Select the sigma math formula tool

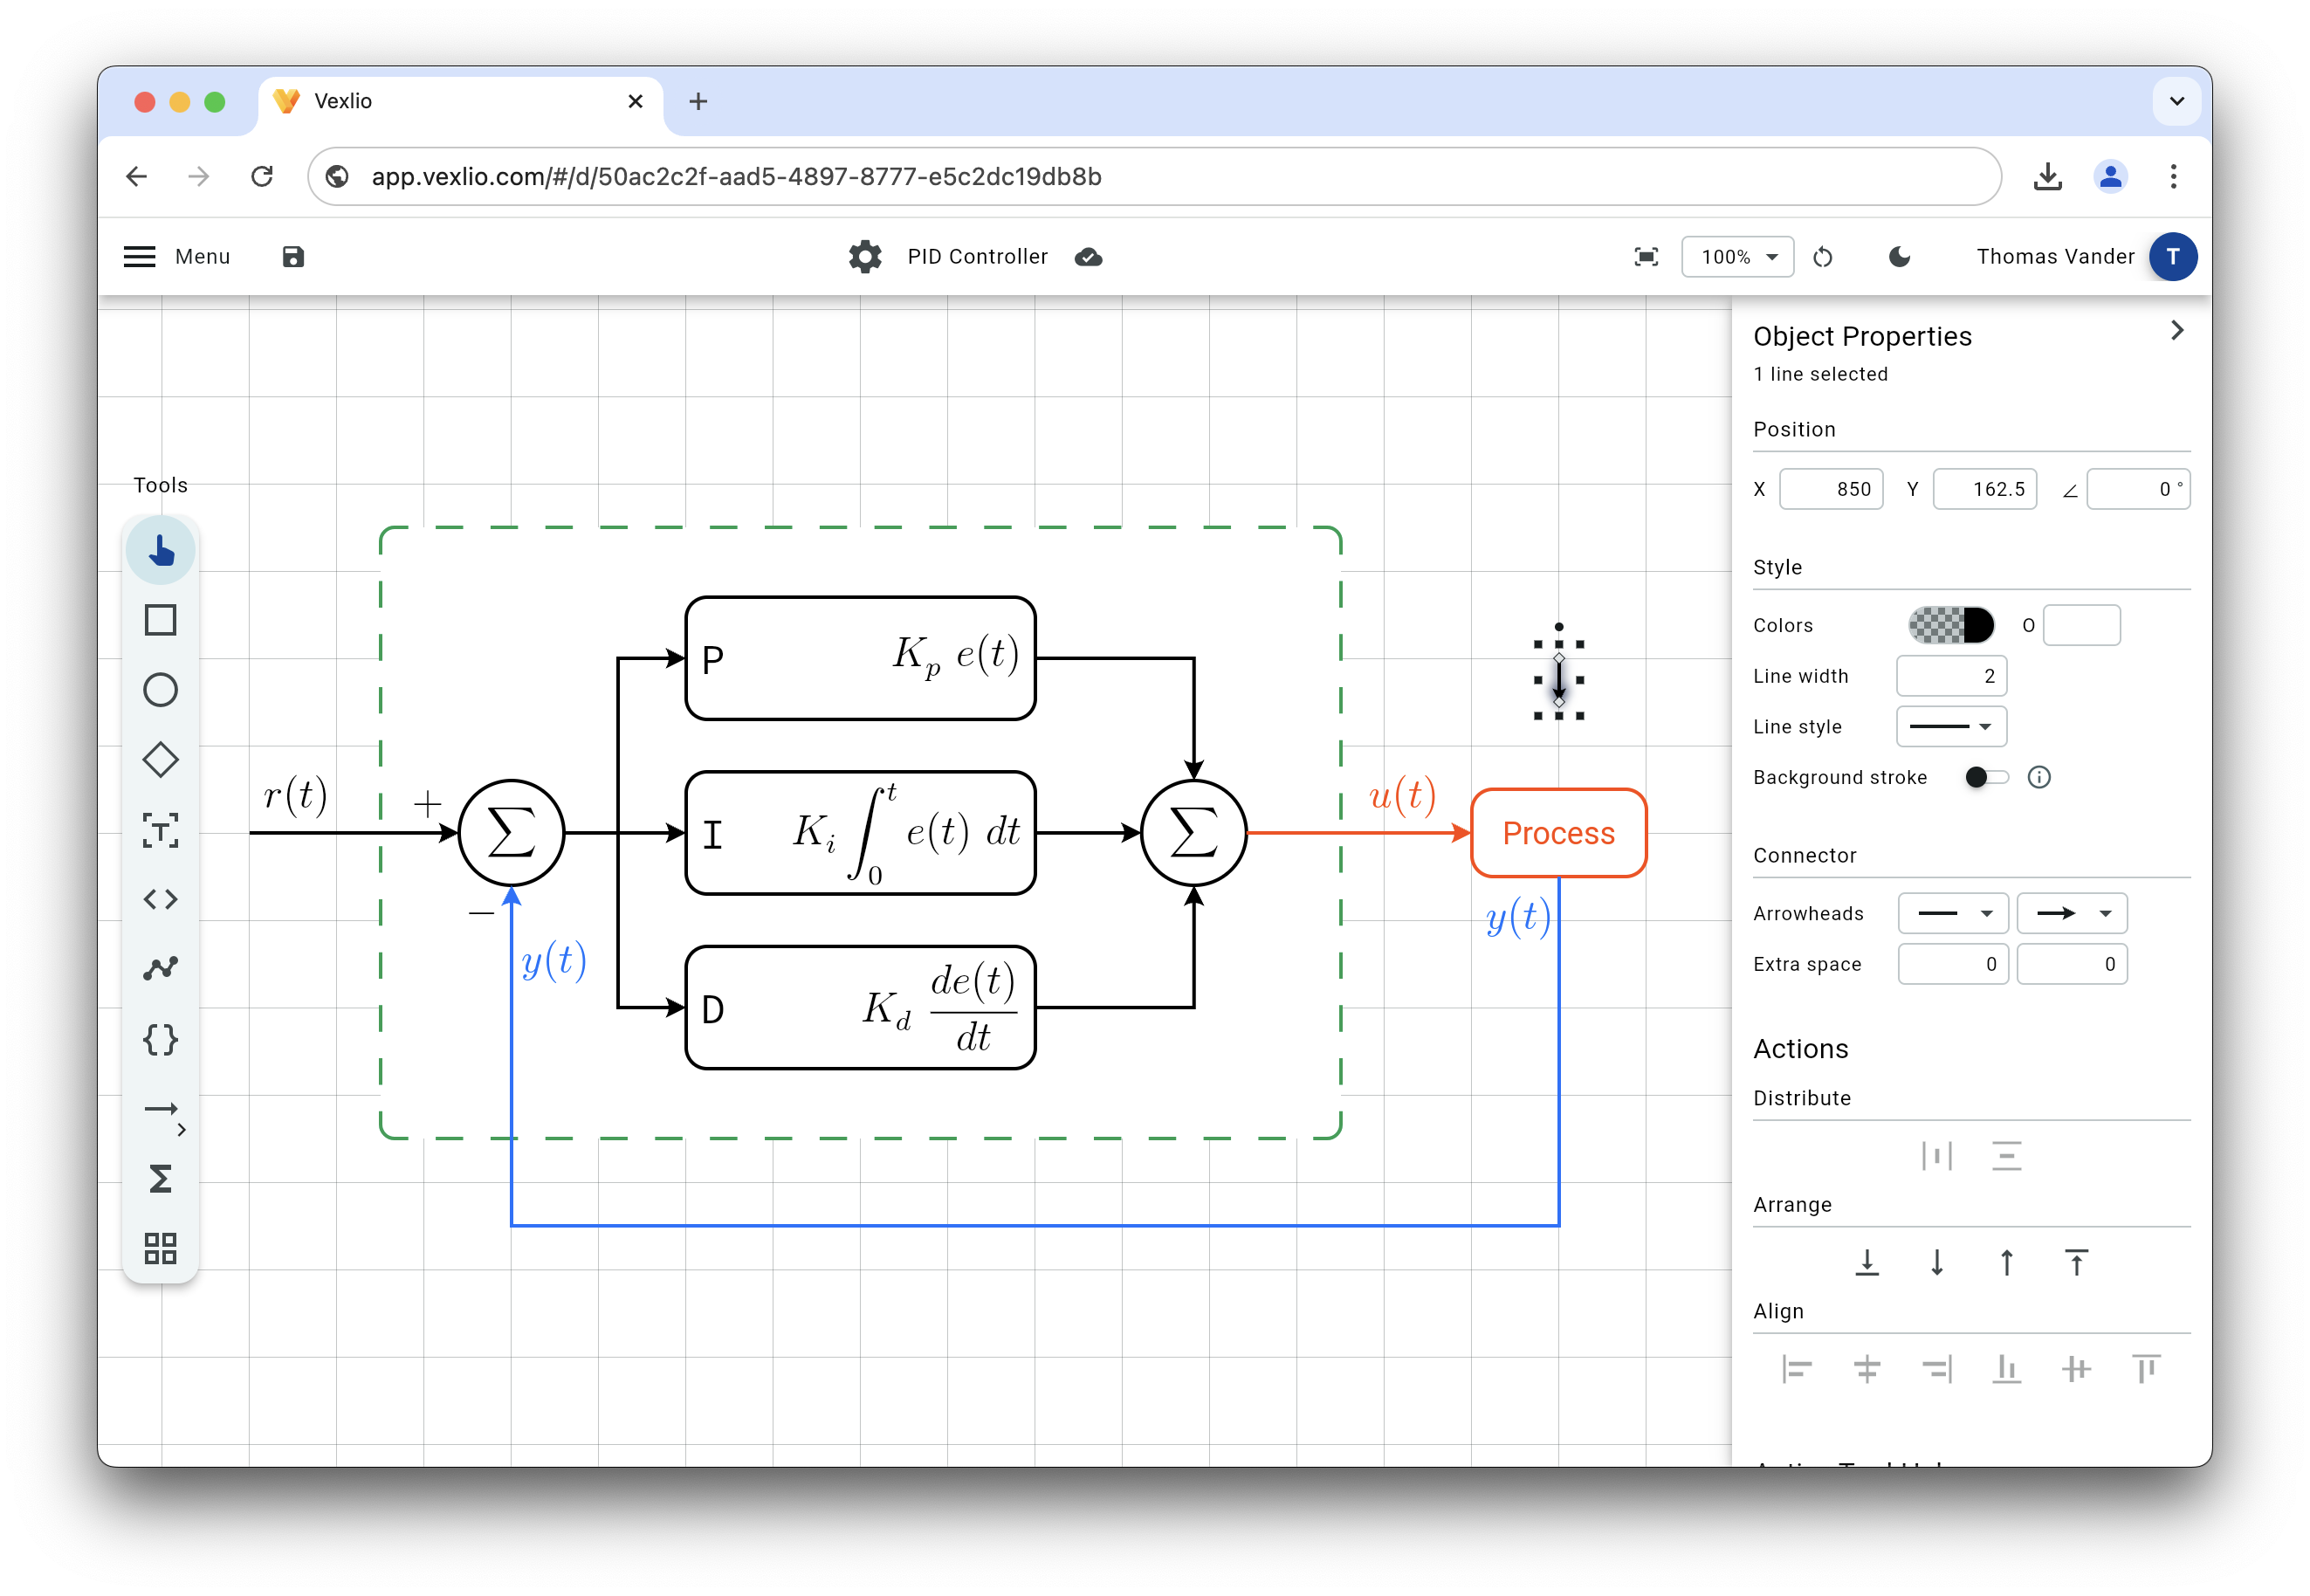(x=160, y=1180)
